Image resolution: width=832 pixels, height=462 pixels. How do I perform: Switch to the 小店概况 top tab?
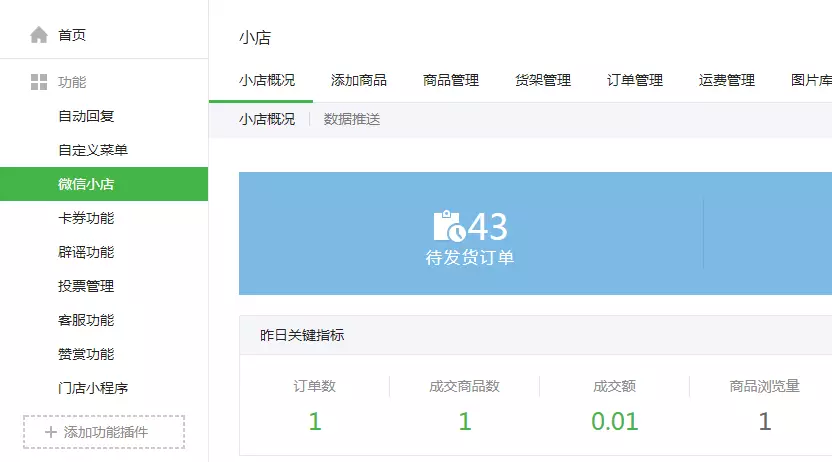pyautogui.click(x=267, y=80)
